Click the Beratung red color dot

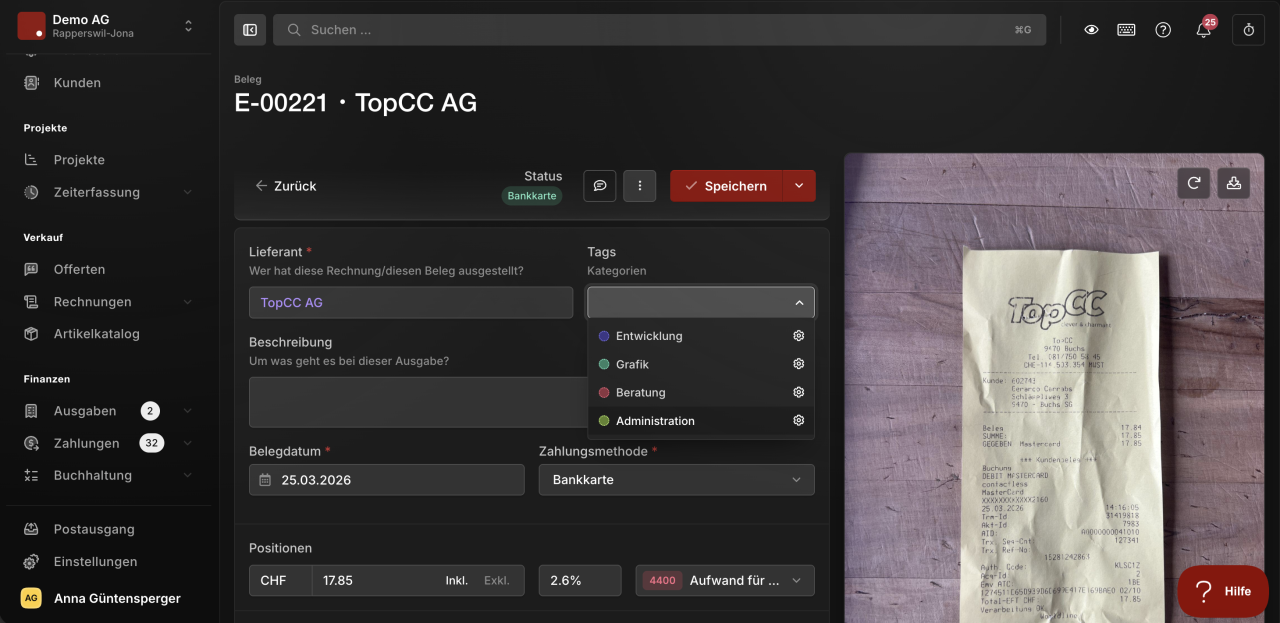pos(603,393)
